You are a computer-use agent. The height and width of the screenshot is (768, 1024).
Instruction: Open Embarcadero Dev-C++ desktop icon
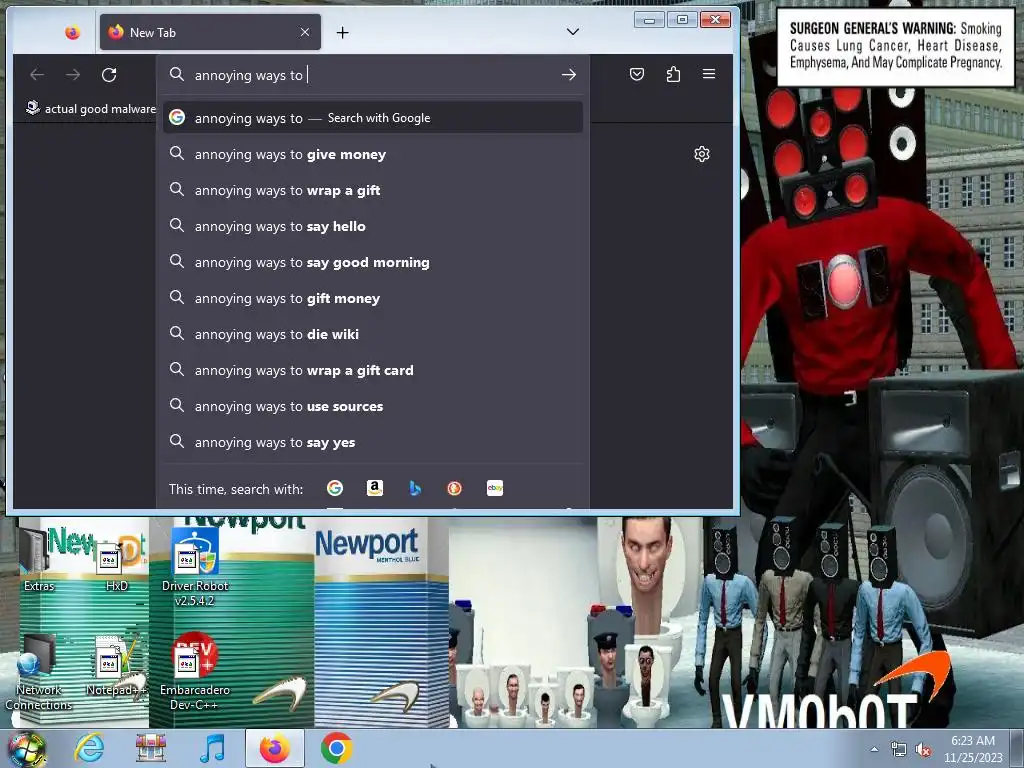point(195,671)
